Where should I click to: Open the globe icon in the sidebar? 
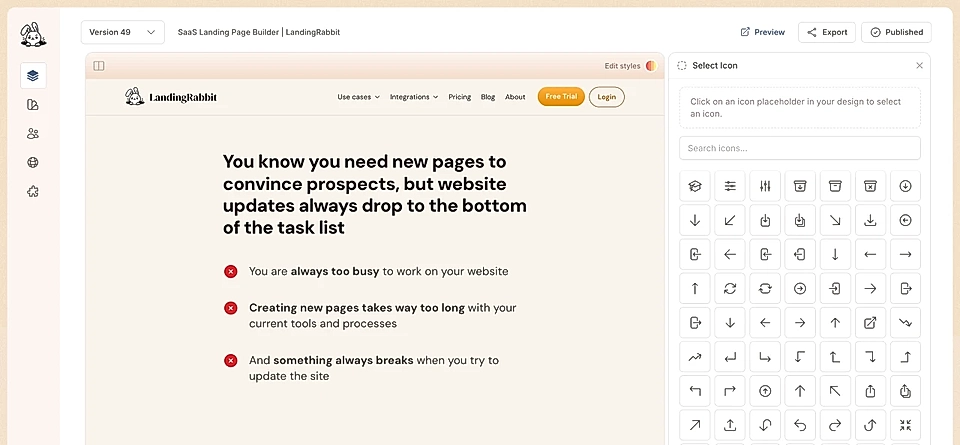pyautogui.click(x=33, y=162)
